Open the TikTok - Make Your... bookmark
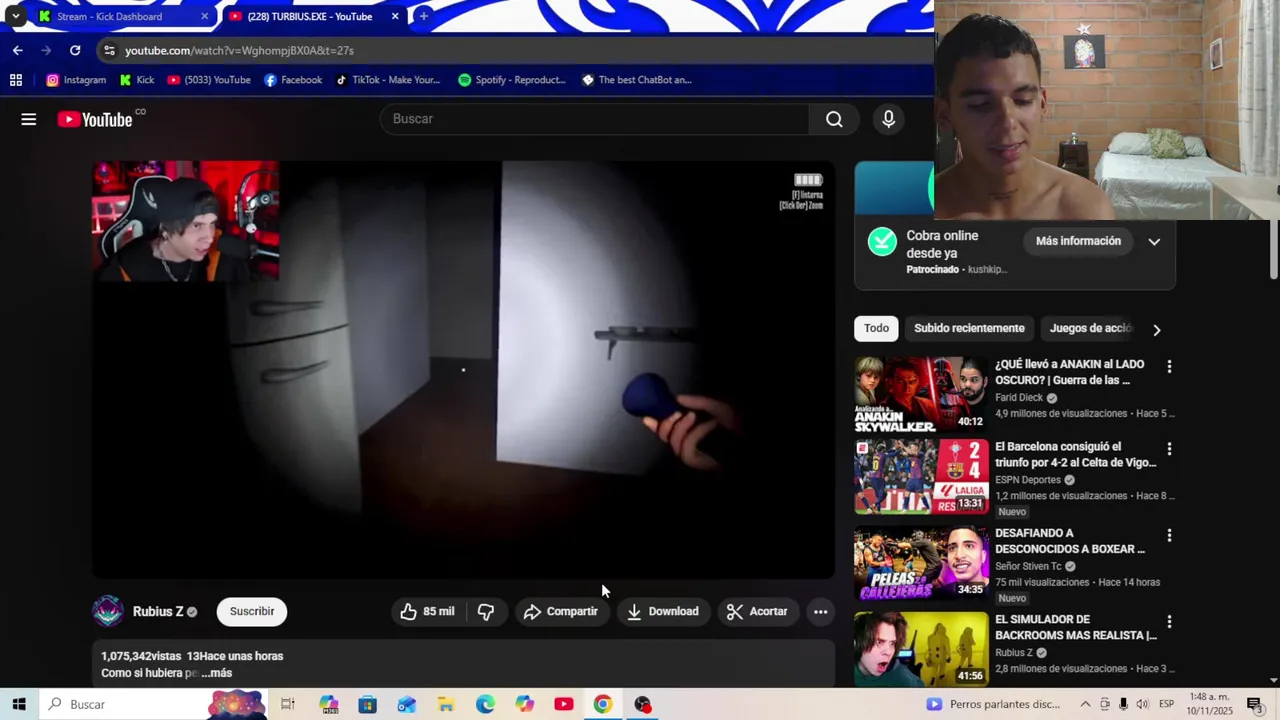Screen dimensions: 1280x720 pos(387,80)
